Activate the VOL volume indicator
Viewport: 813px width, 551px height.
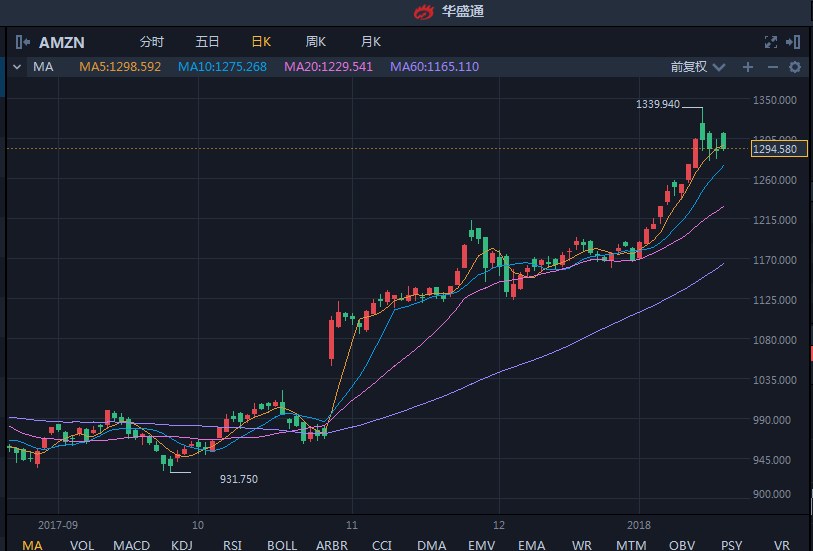coord(82,544)
